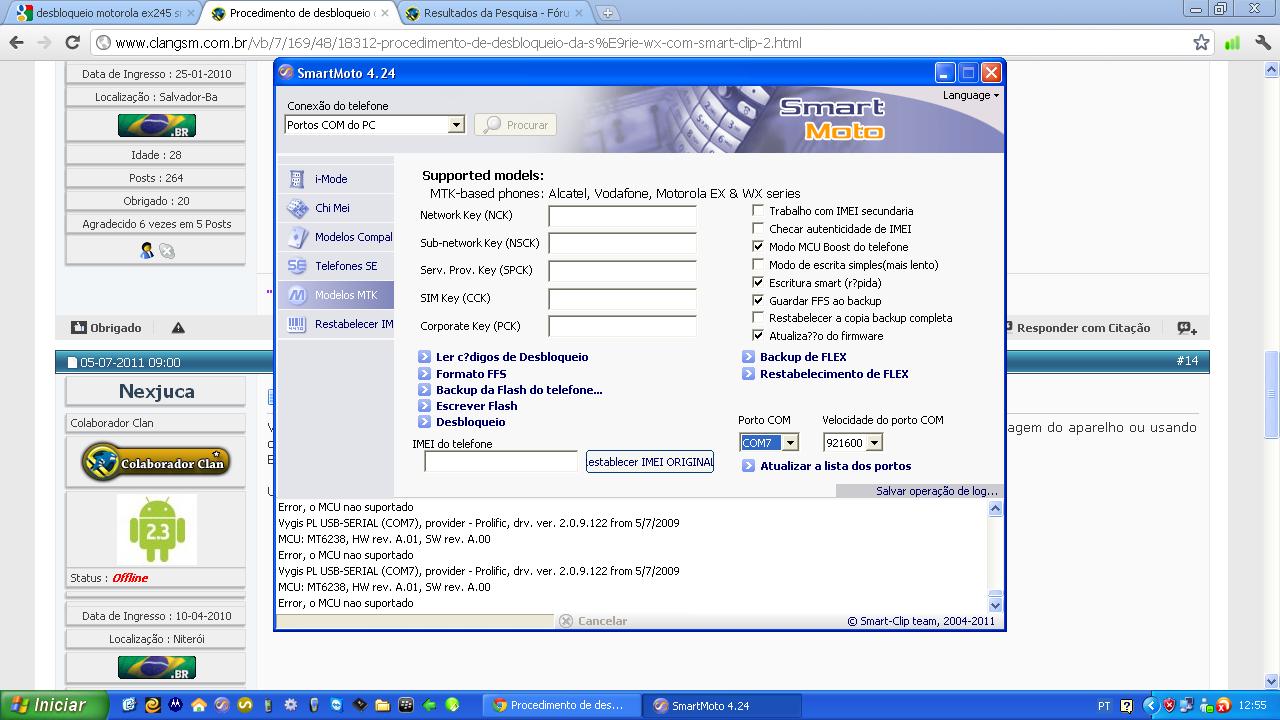Select the i-Mode sidebar icon
The height and width of the screenshot is (720, 1280).
click(x=297, y=179)
